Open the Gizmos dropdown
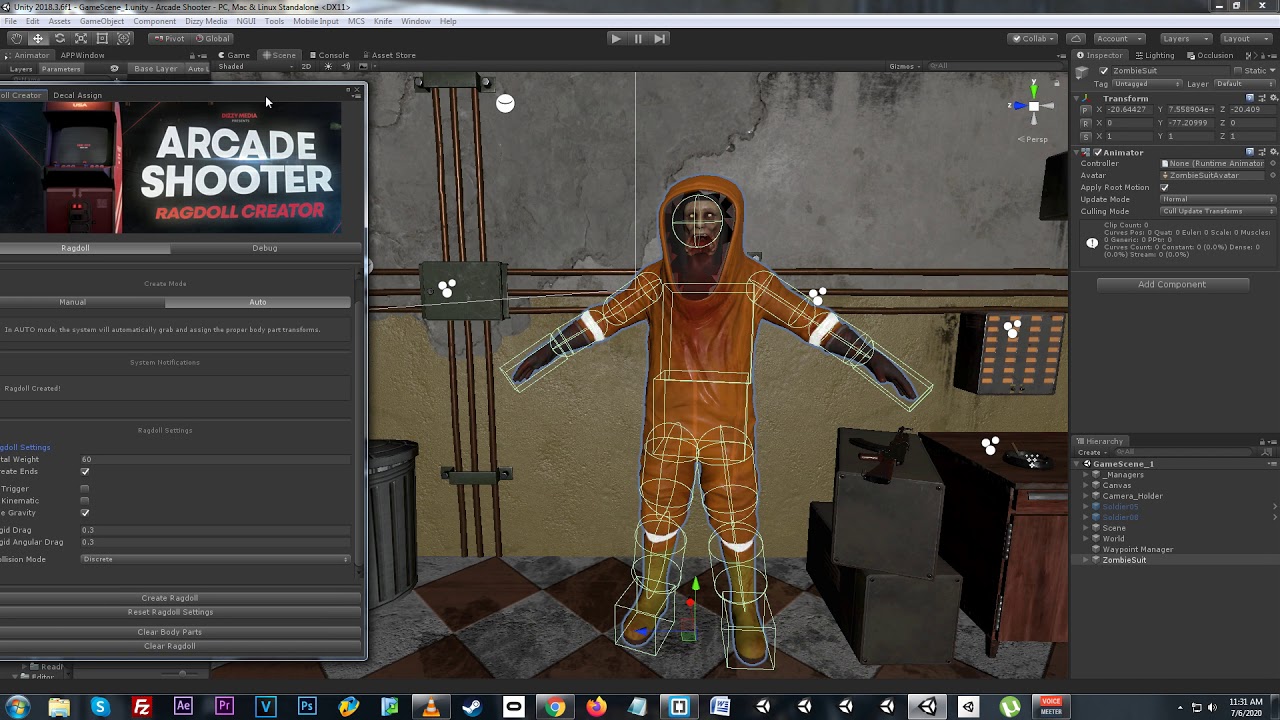 [905, 67]
